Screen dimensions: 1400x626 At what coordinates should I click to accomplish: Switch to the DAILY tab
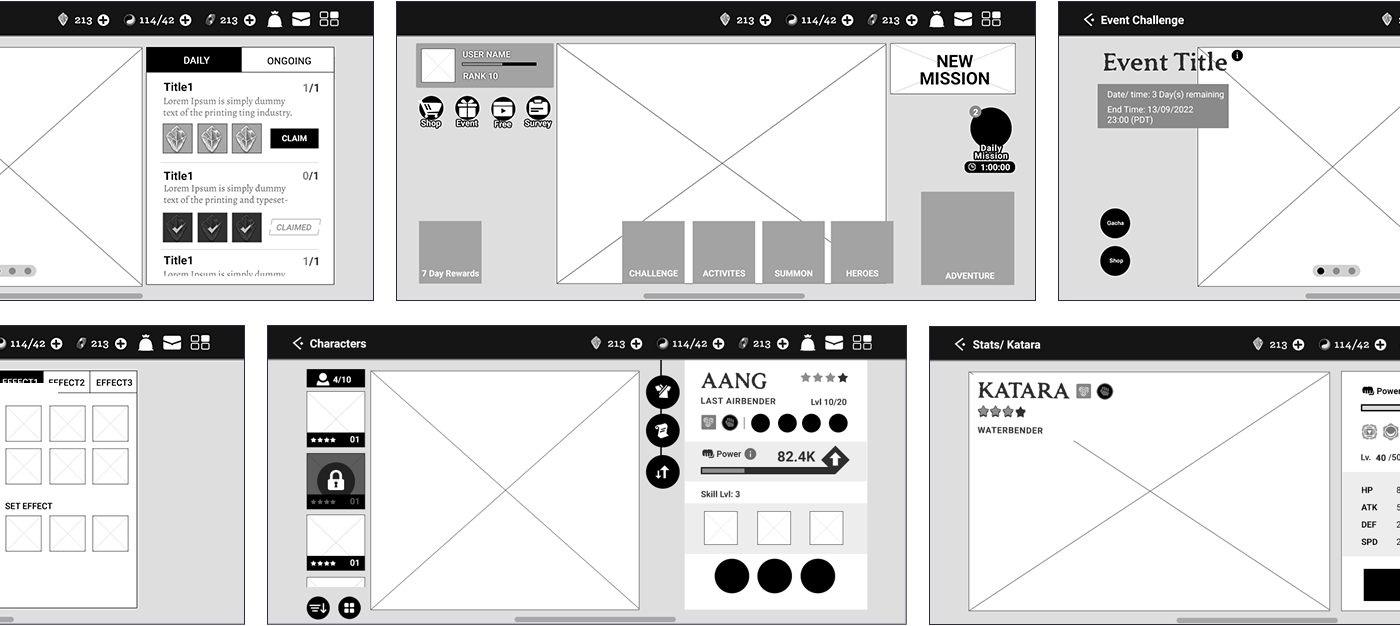click(195, 60)
